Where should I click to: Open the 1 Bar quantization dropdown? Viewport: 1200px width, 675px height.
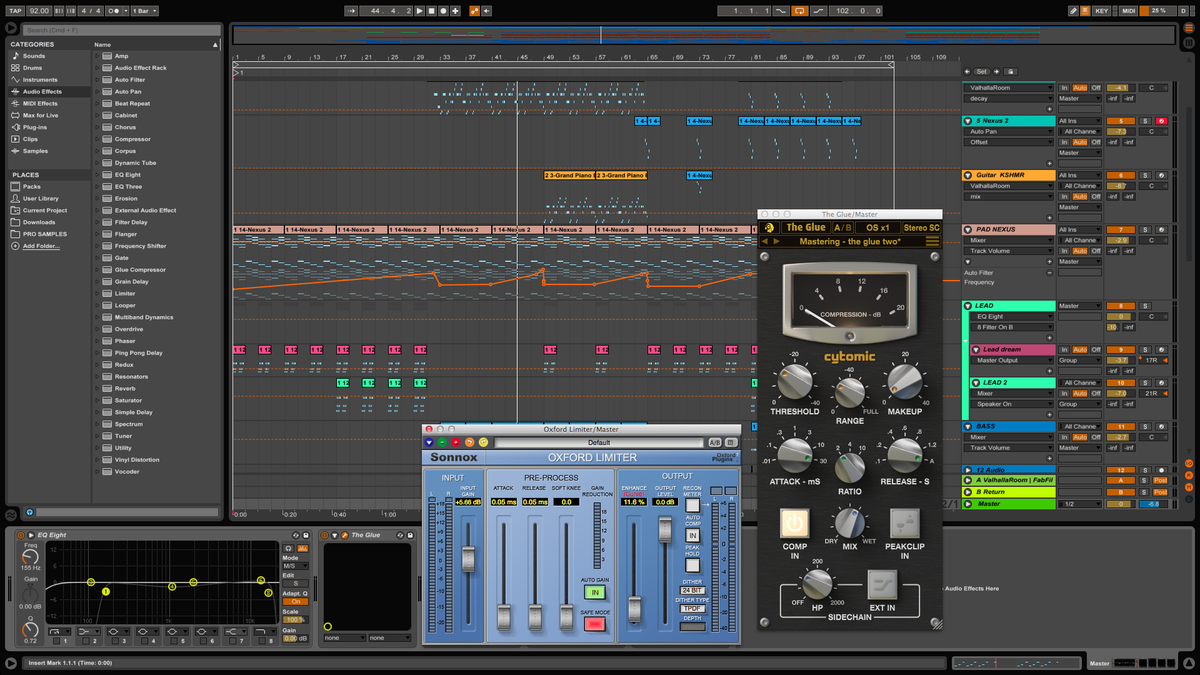tap(146, 10)
